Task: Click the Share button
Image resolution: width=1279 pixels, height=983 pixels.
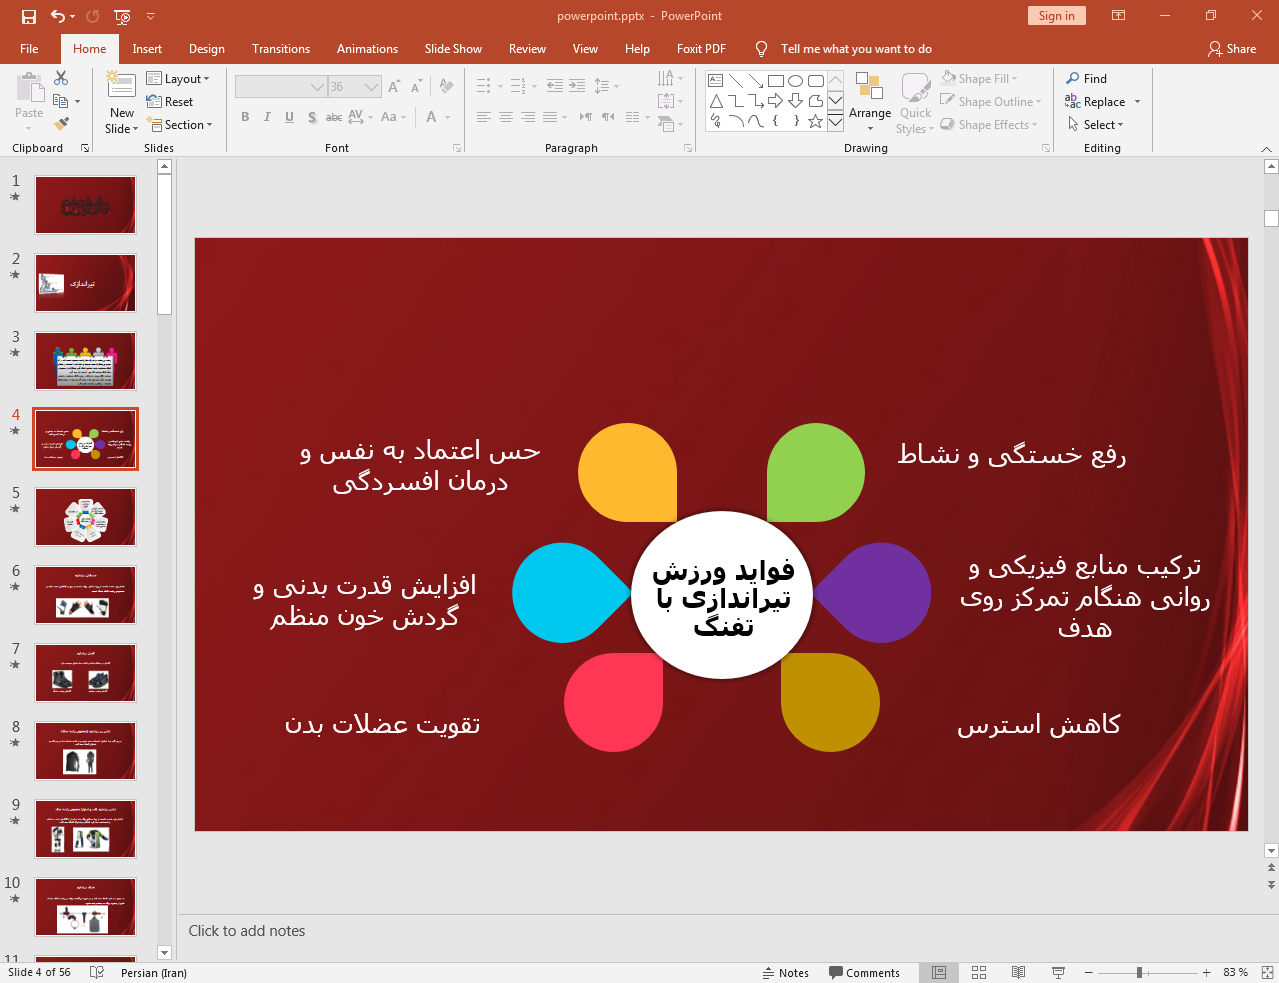Action: pyautogui.click(x=1231, y=49)
